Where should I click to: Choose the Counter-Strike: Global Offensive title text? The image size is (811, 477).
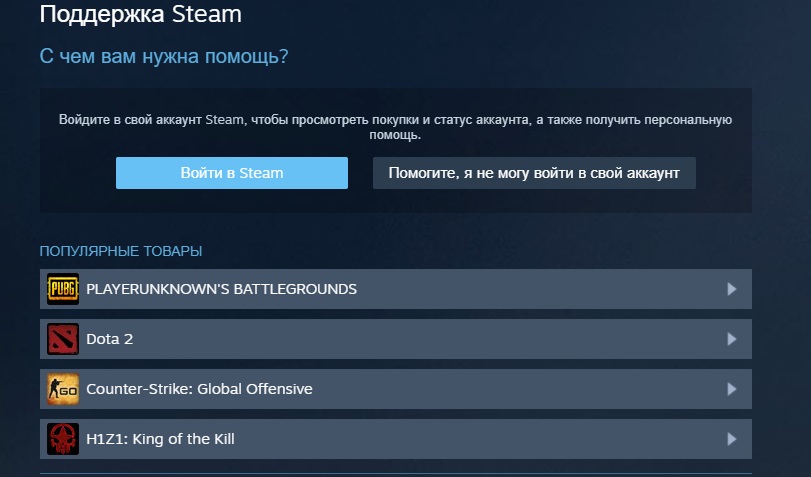point(199,389)
